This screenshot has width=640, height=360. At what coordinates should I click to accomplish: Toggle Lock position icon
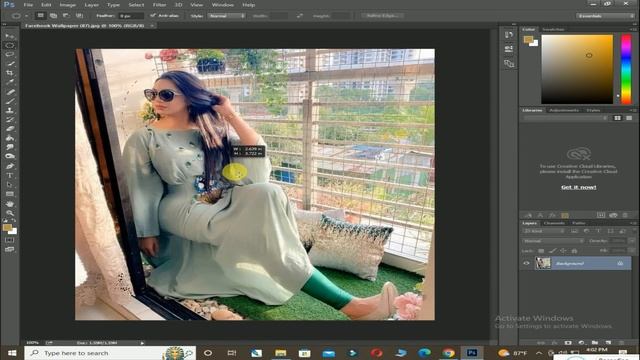563,251
